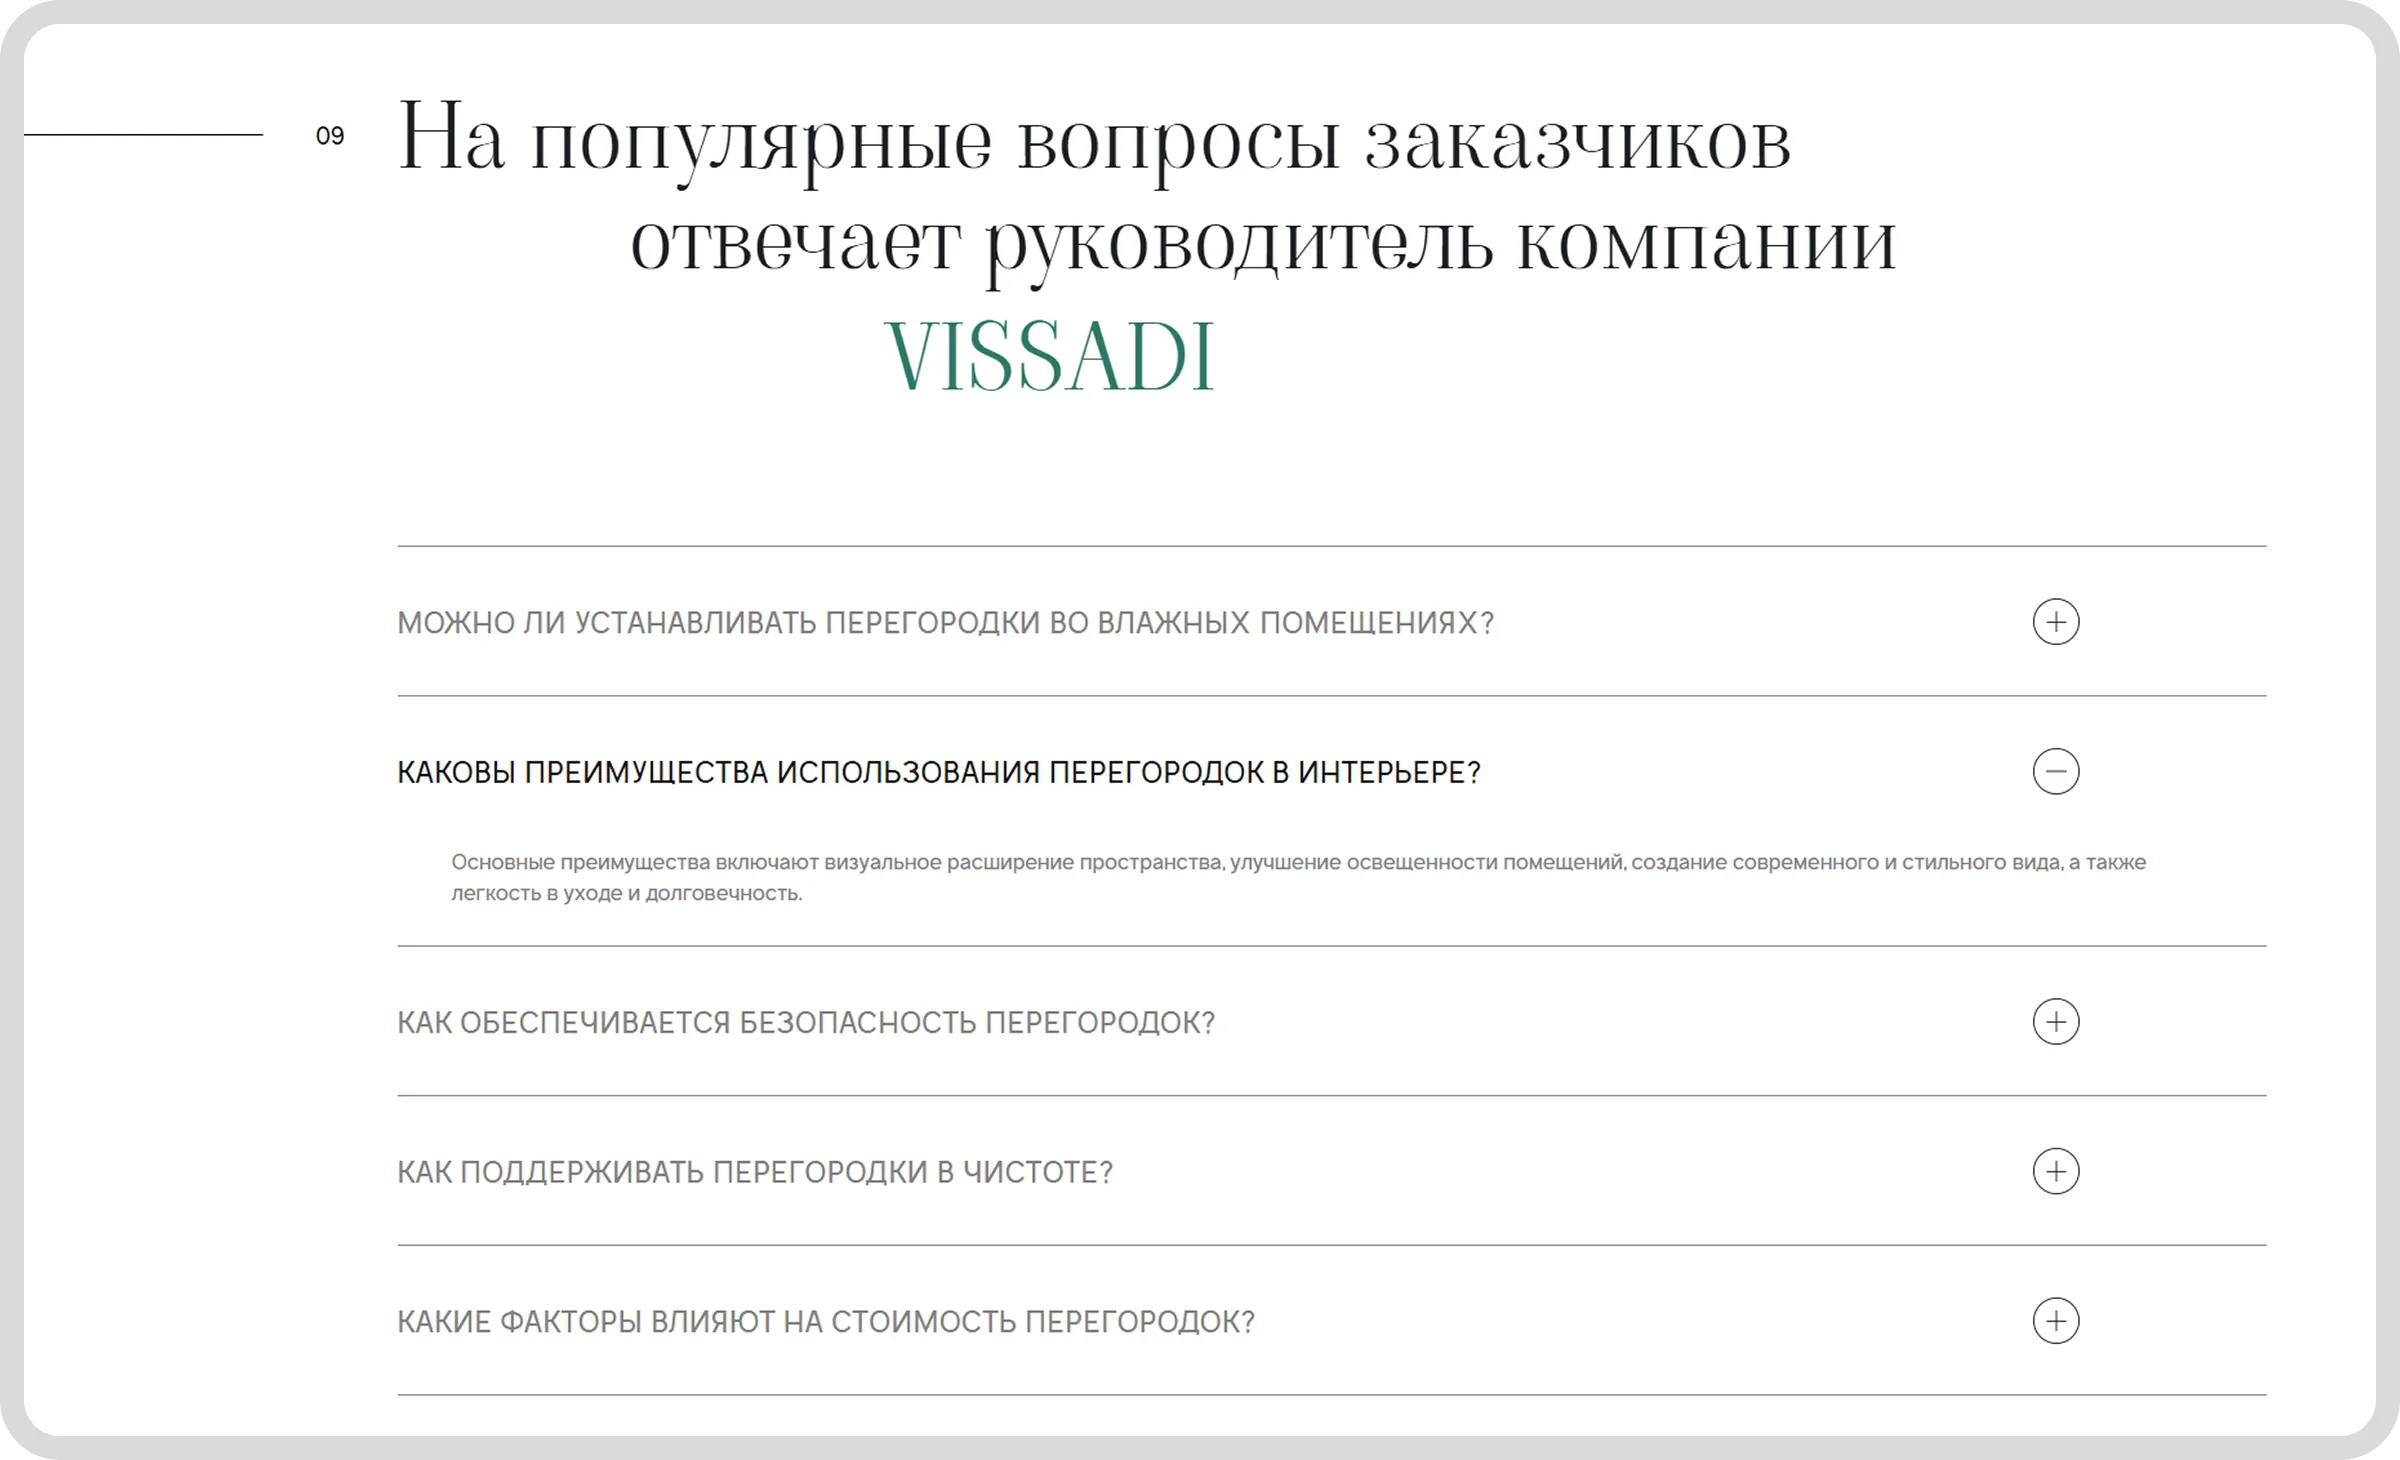Expand the question about factors affecting partition cost

(826, 1321)
